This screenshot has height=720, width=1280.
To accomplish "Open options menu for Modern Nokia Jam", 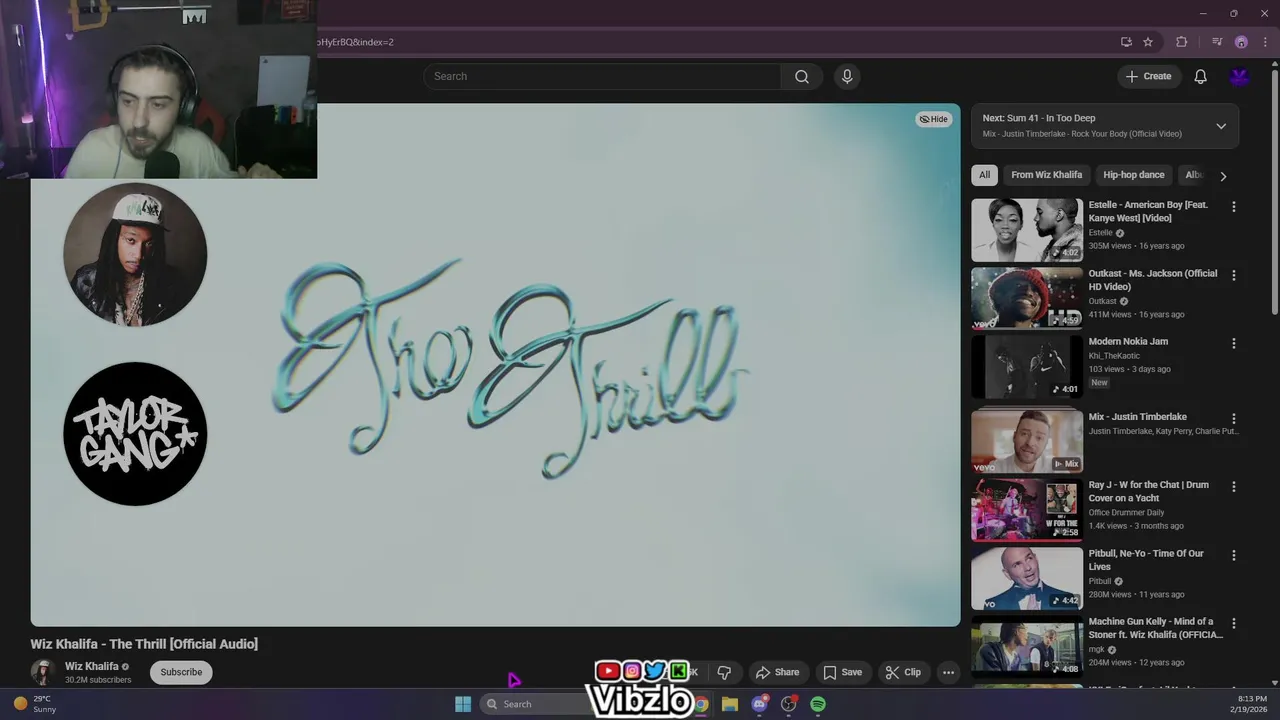I will click(1233, 343).
